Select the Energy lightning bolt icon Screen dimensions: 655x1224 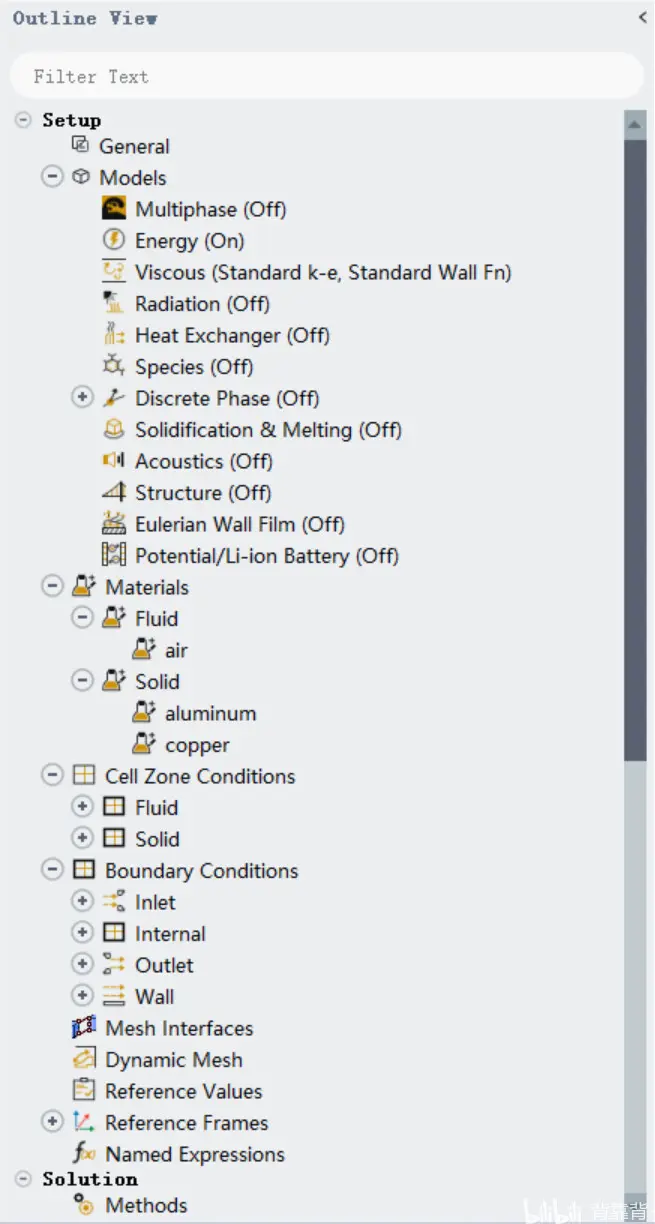pos(114,240)
